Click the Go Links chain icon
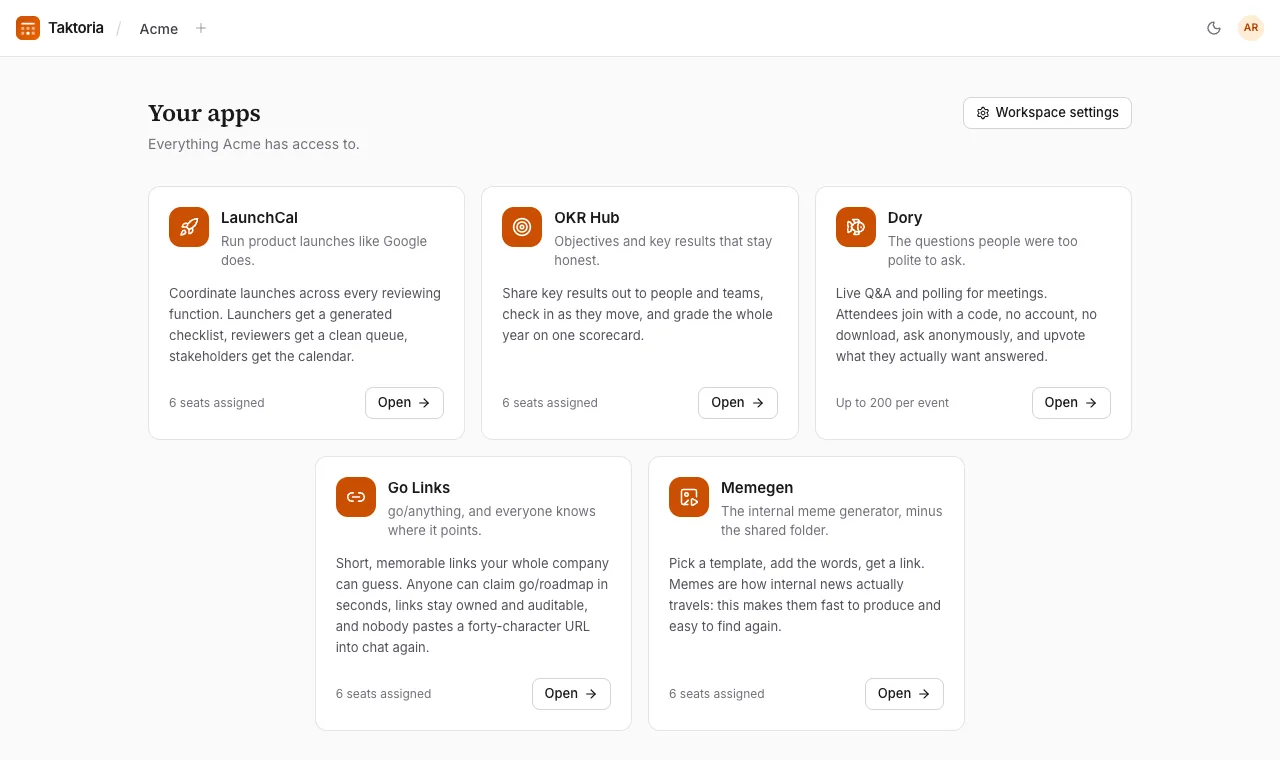Image resolution: width=1280 pixels, height=760 pixels. (x=356, y=497)
